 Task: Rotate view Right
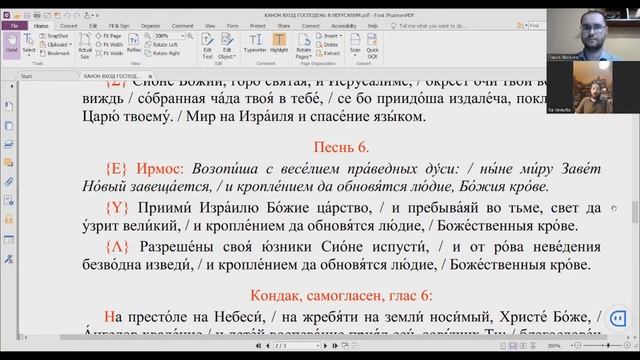[162, 53]
